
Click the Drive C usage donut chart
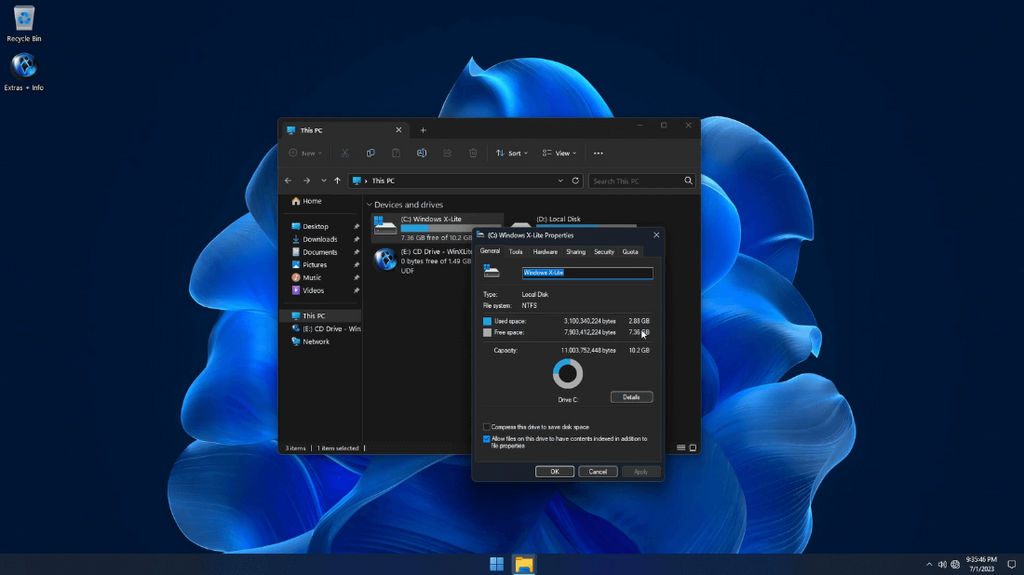pos(568,374)
